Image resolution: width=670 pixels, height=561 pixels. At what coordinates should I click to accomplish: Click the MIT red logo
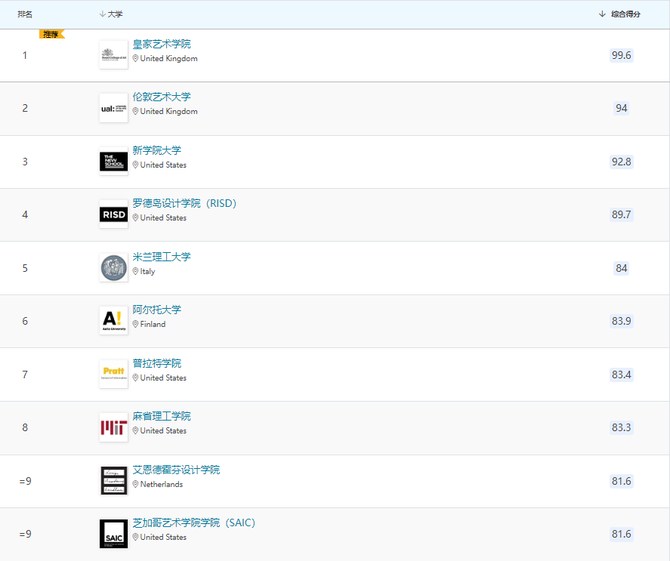click(114, 427)
